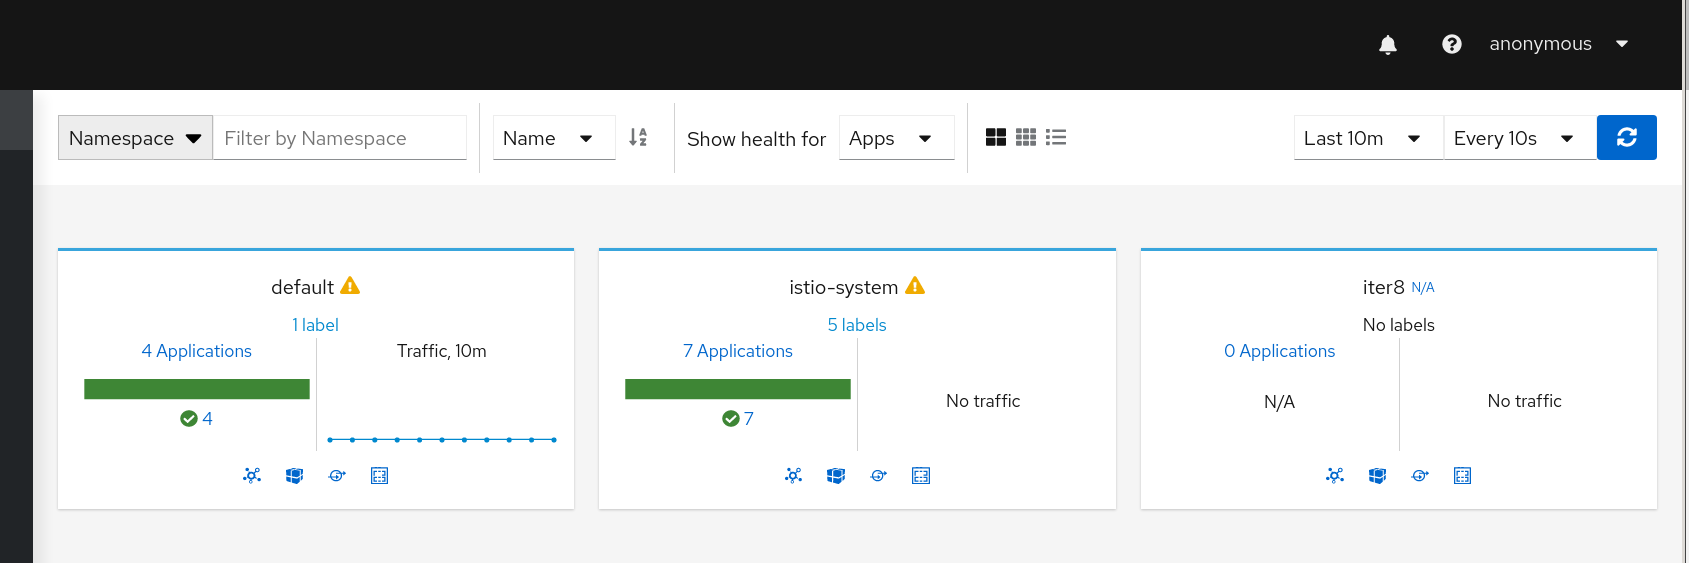Click No labels text in iter8 card
Viewport: 1689px width, 563px height.
tap(1399, 325)
